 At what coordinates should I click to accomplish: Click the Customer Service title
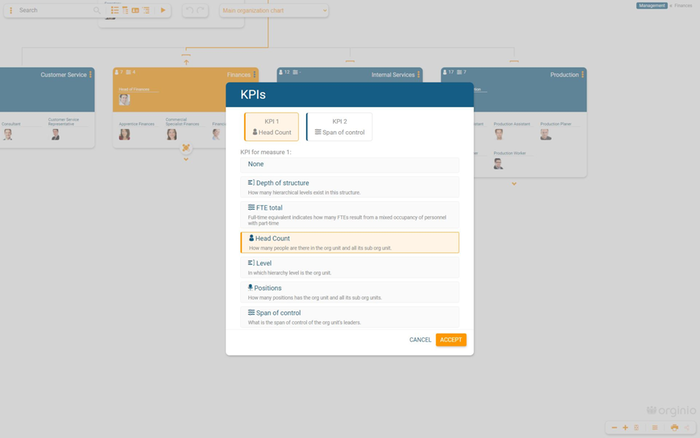63,75
